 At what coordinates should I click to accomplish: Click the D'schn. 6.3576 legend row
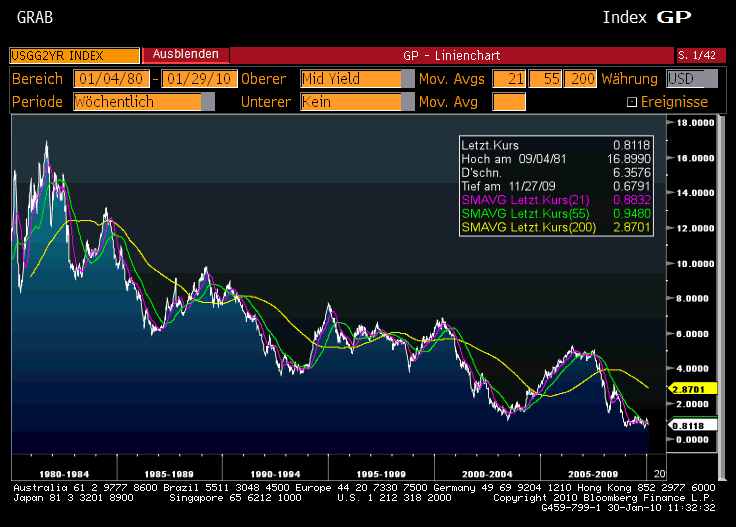point(556,172)
